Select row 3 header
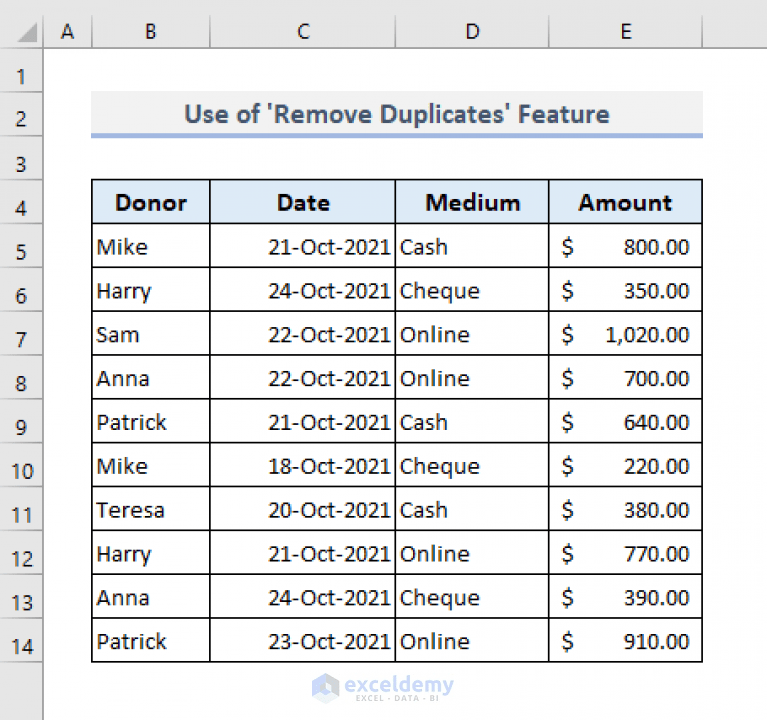Viewport: 767px width, 720px height. [21, 158]
